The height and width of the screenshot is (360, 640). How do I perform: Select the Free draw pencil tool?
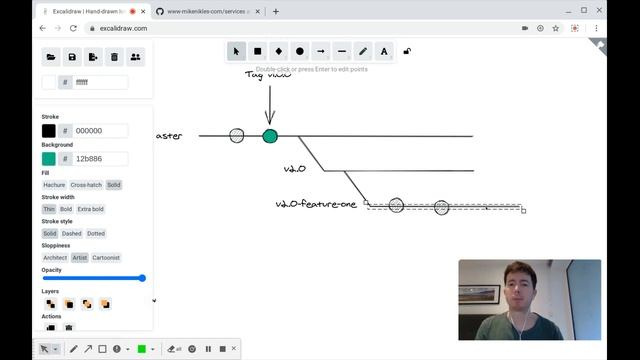pos(363,51)
